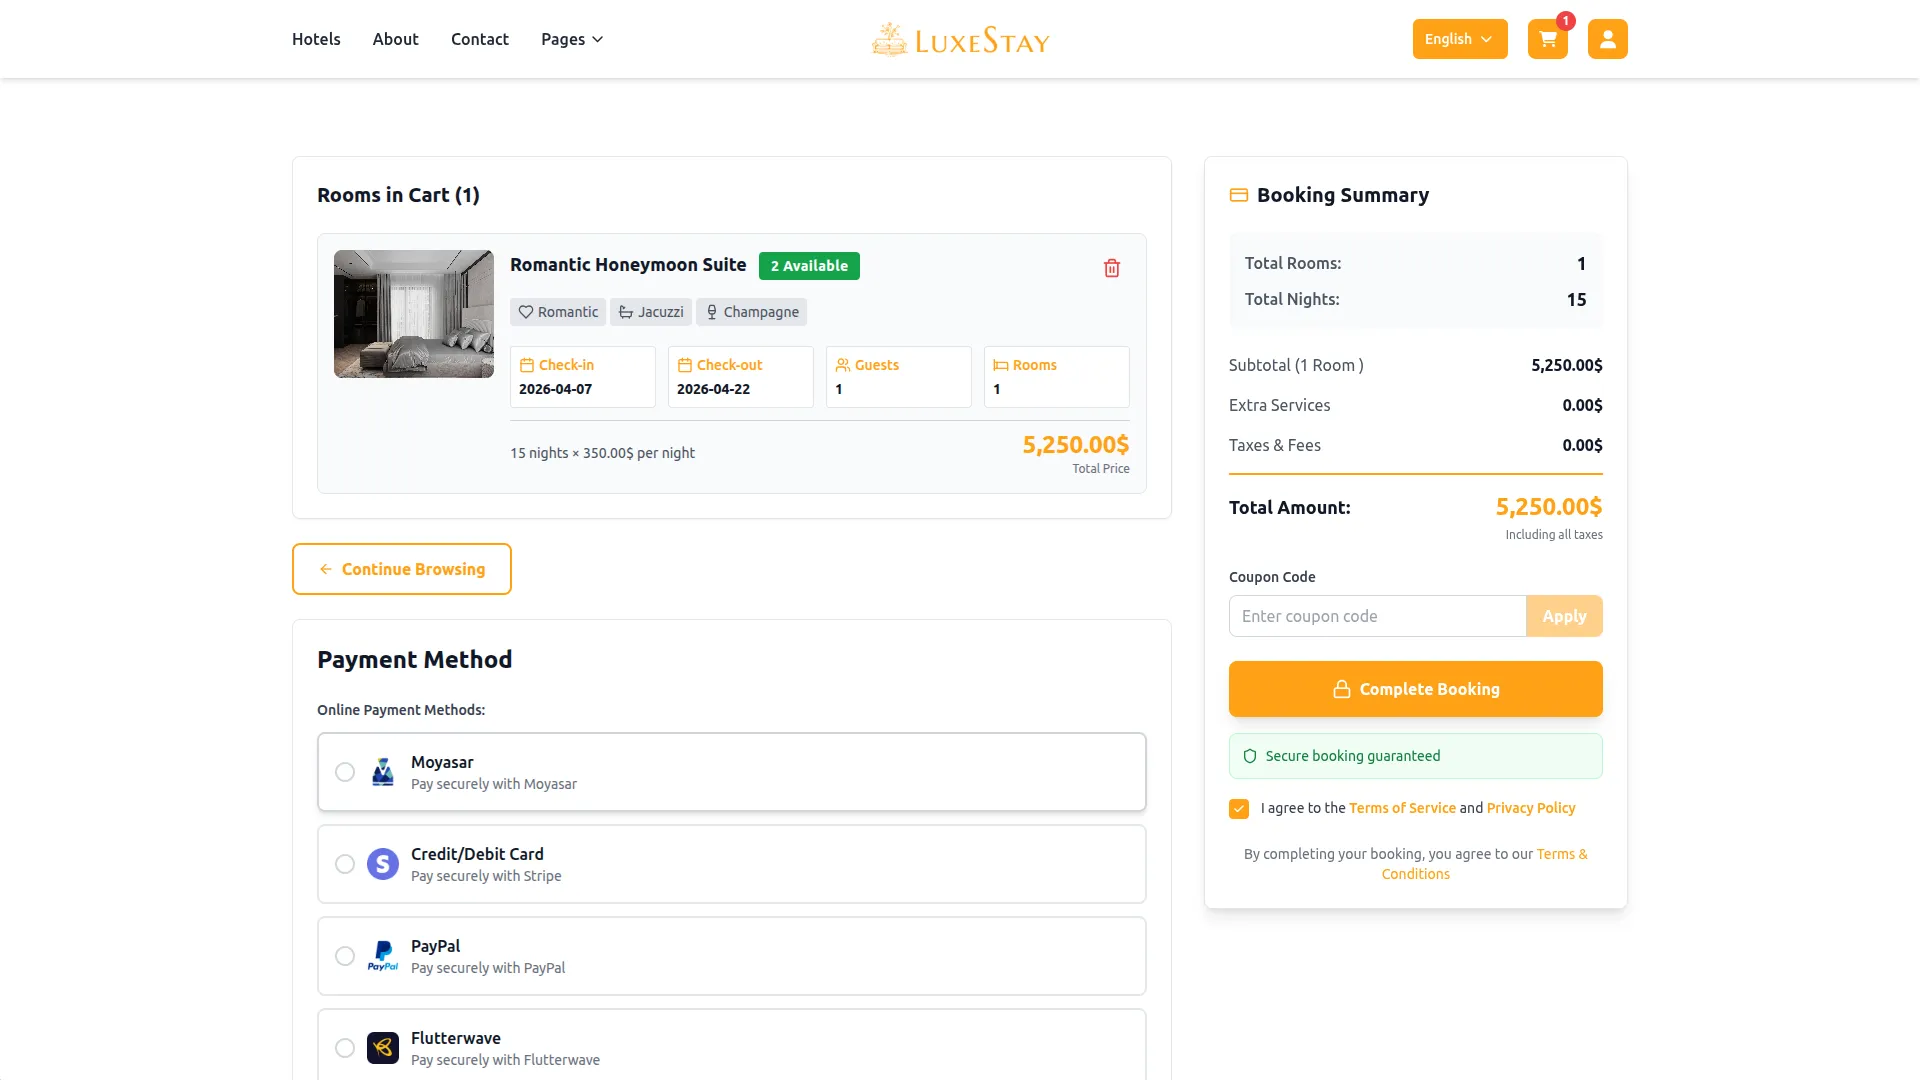Click the Total Amount 5,250.00$ value

(1548, 507)
